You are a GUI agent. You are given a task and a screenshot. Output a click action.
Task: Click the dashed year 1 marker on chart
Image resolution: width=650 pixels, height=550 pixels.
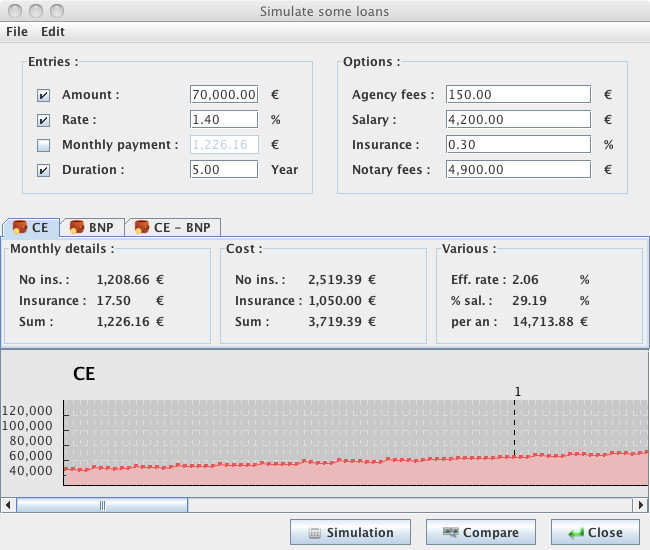coord(514,427)
